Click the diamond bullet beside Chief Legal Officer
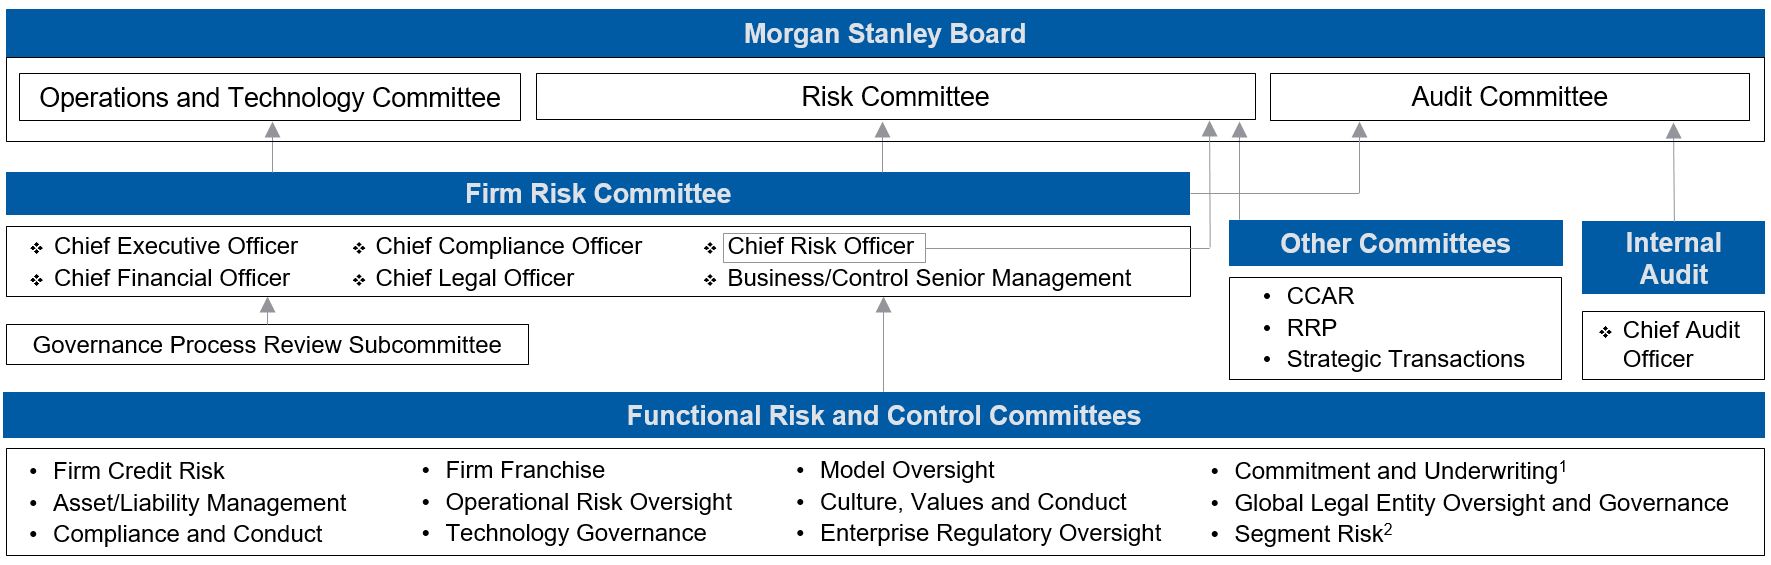The image size is (1771, 565). coord(359,280)
